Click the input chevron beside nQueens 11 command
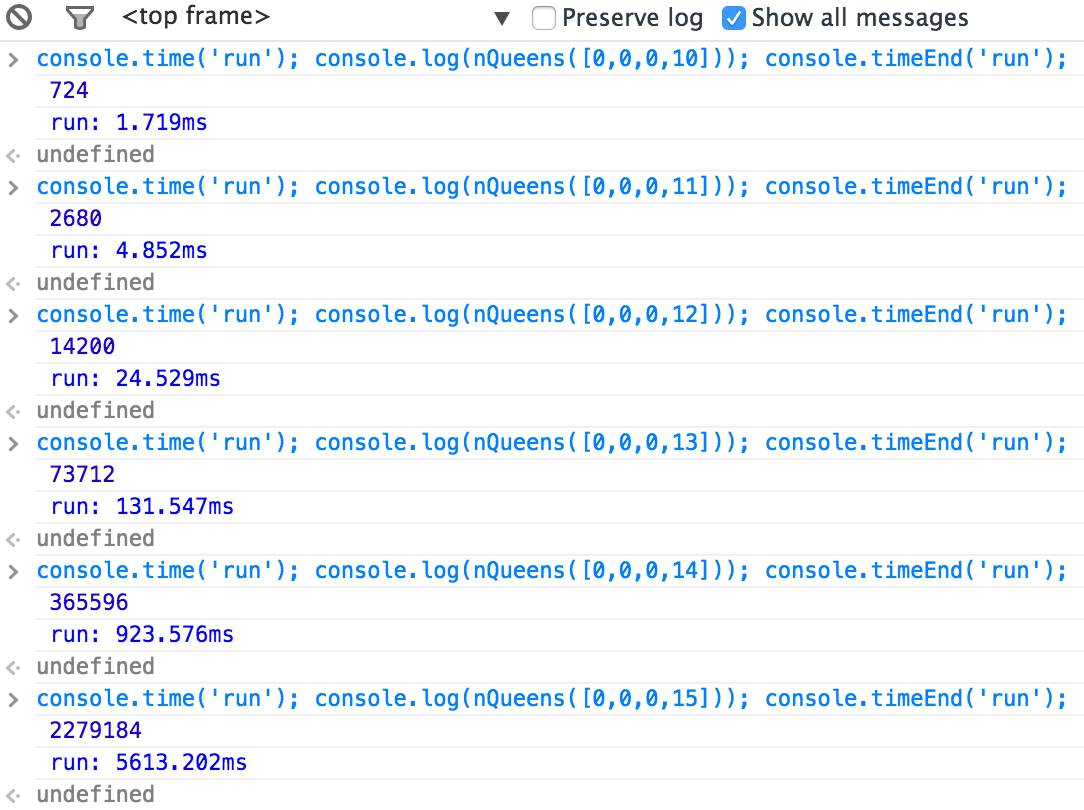This screenshot has width=1084, height=810. coord(13,188)
